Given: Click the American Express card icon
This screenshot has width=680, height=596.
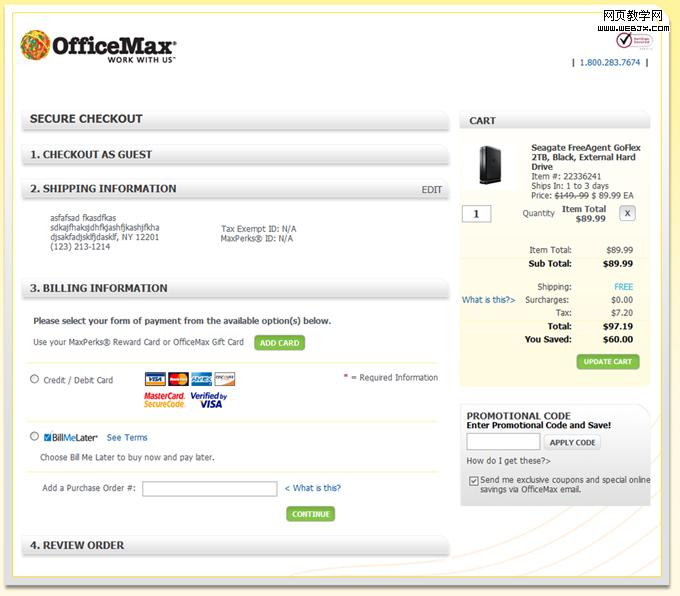Looking at the screenshot, I should pyautogui.click(x=201, y=379).
